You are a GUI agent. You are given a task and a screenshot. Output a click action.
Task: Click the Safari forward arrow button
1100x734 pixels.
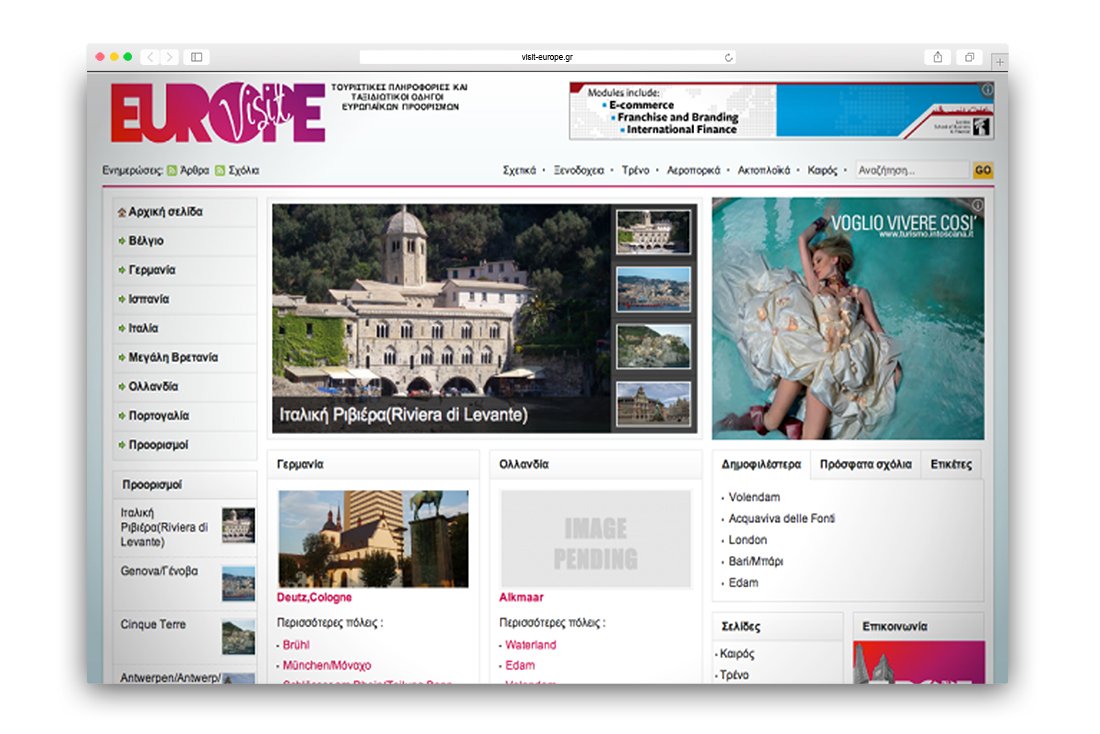pyautogui.click(x=170, y=57)
